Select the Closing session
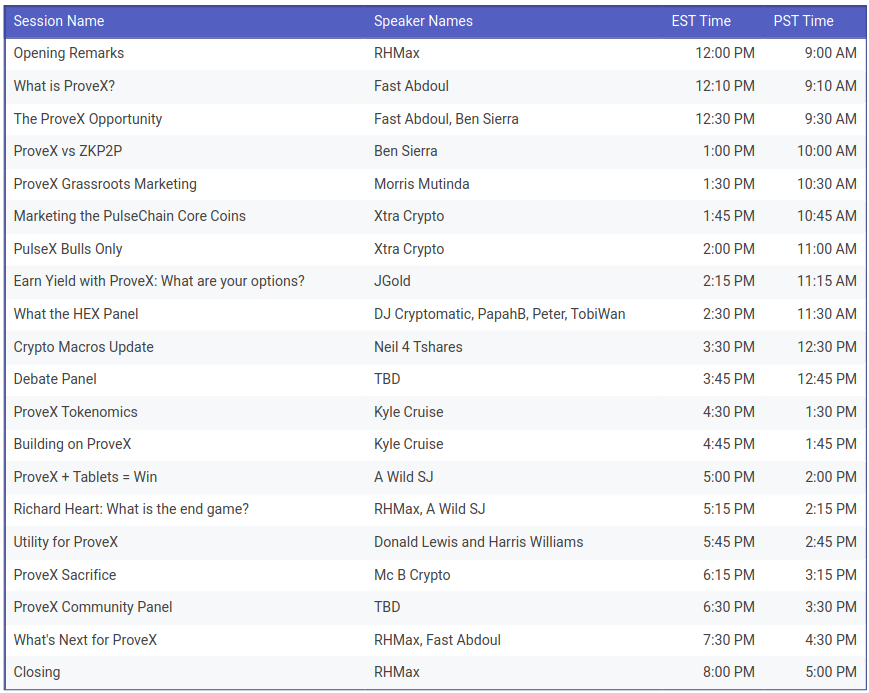This screenshot has width=869, height=693. click(x=37, y=672)
